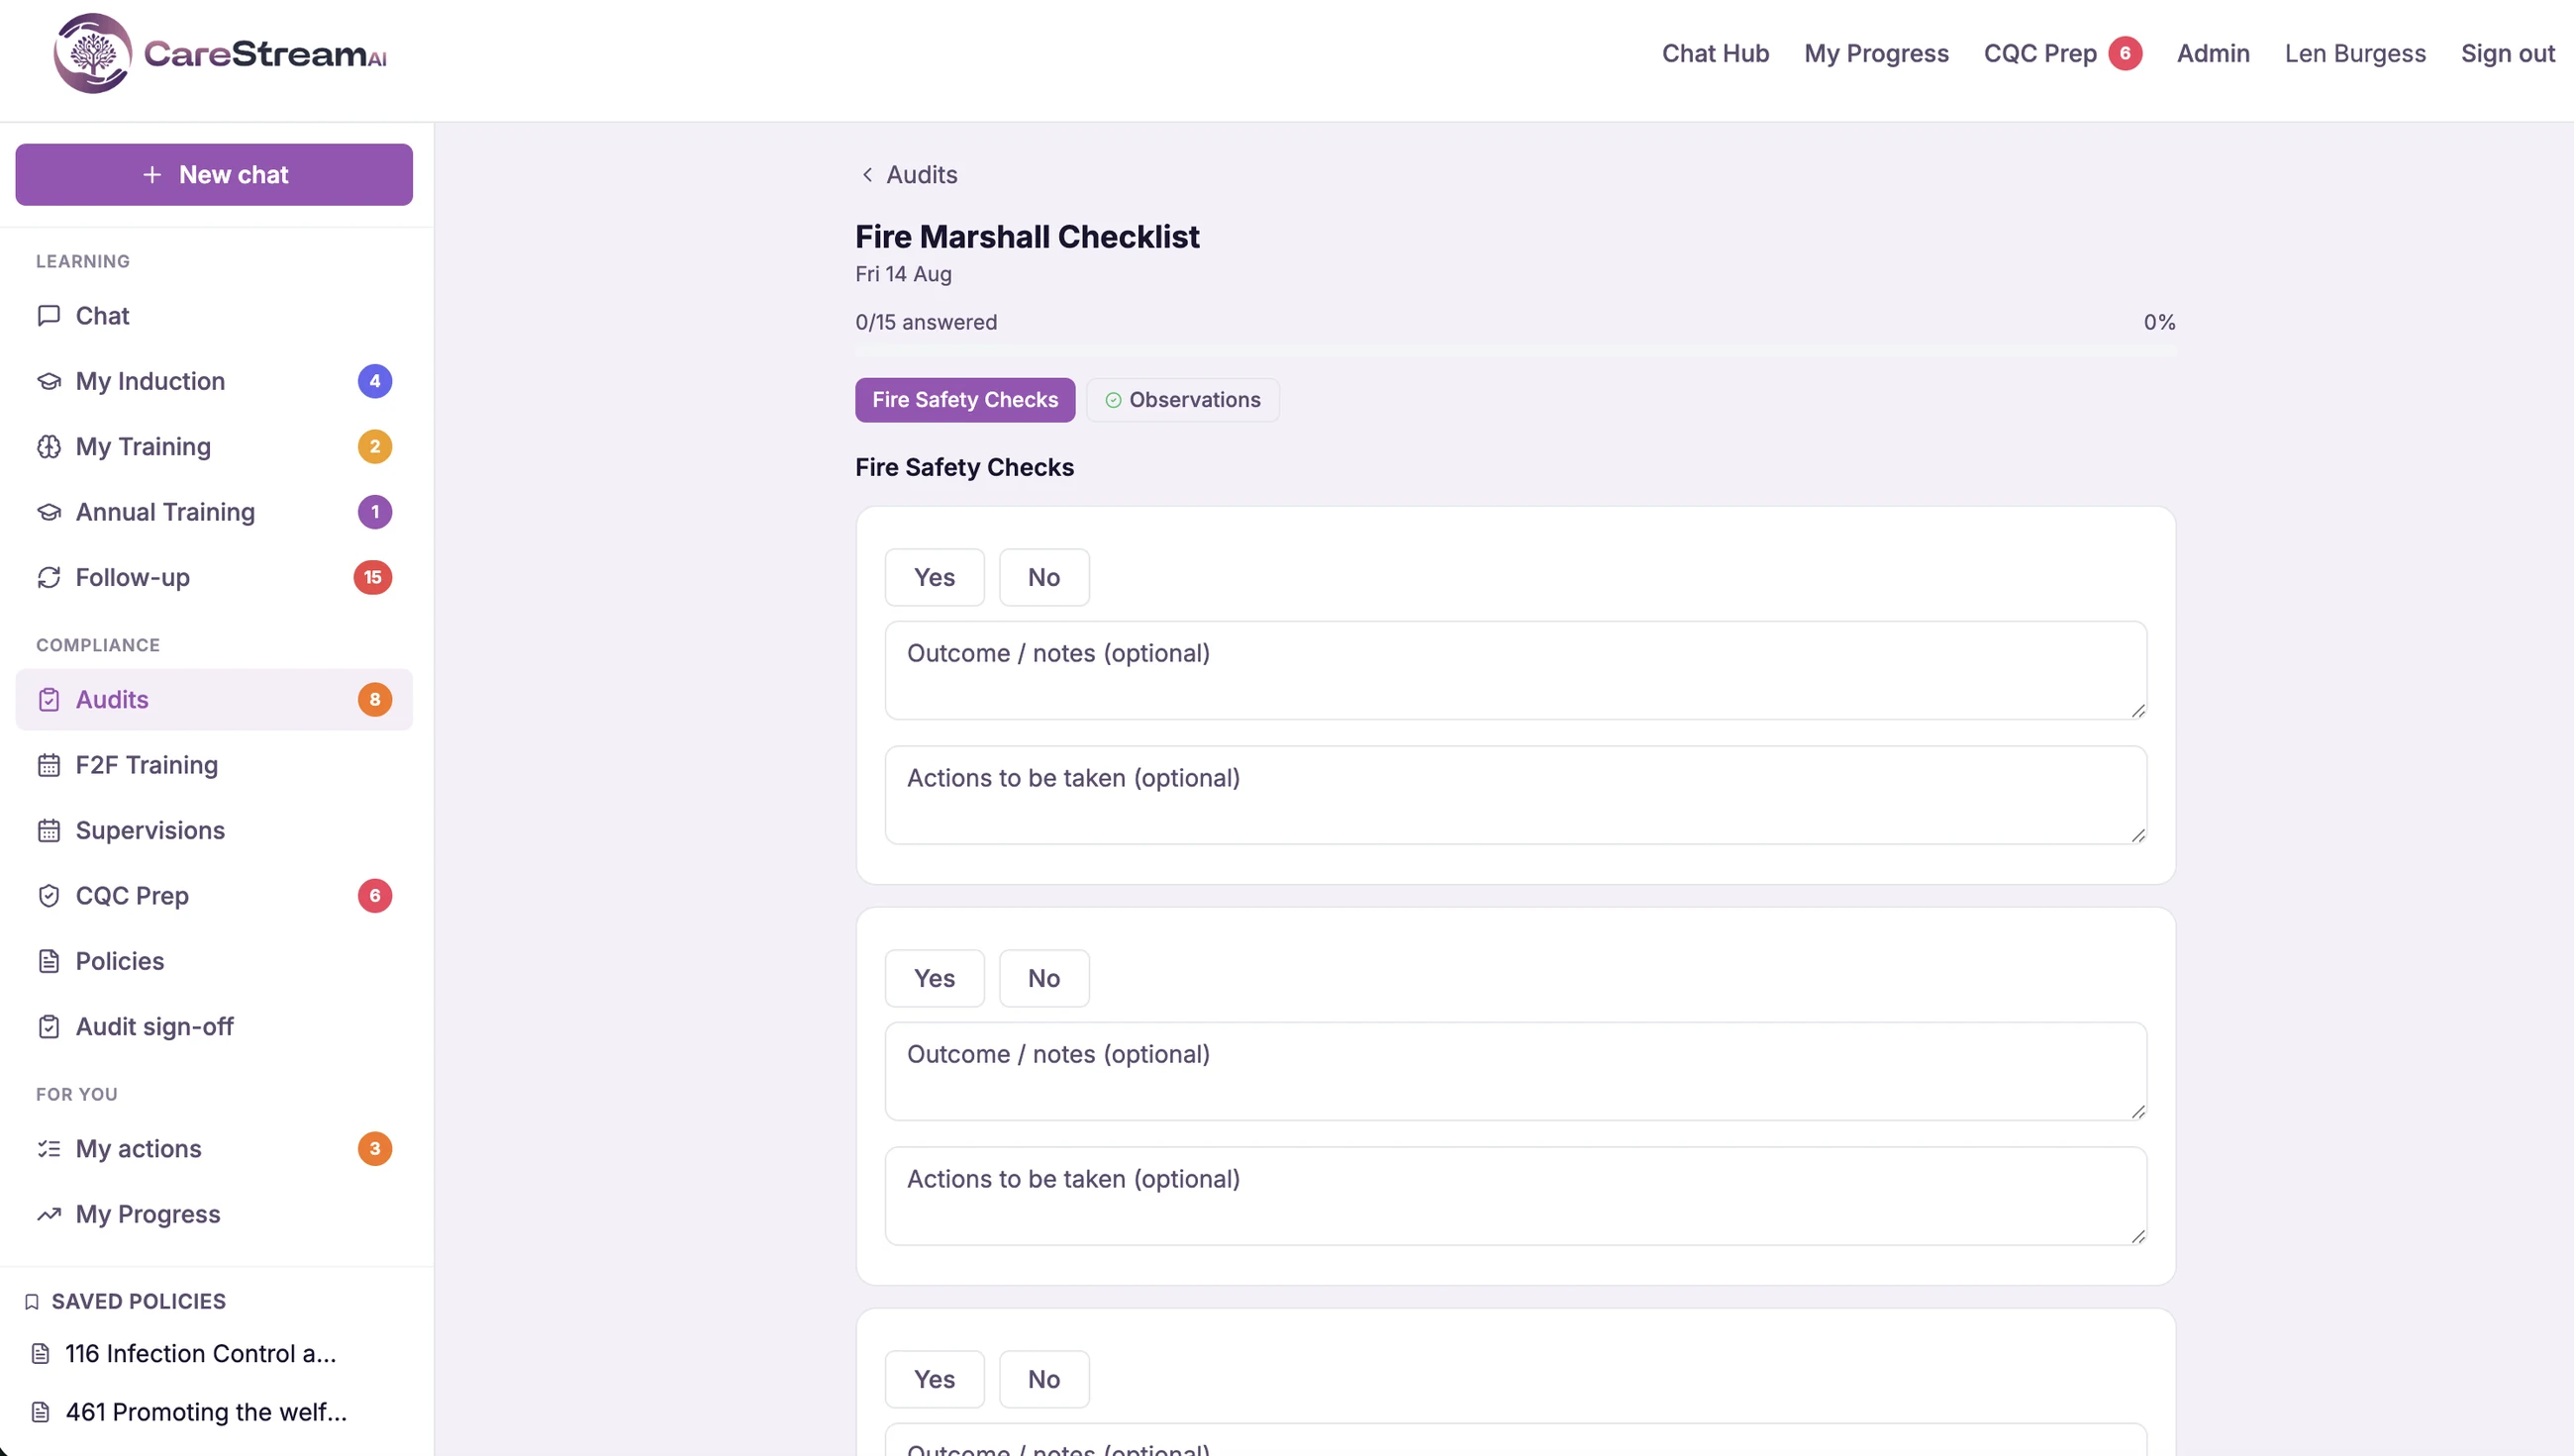Open My actions in the sidebar
This screenshot has height=1456, width=2574.
[214, 1149]
